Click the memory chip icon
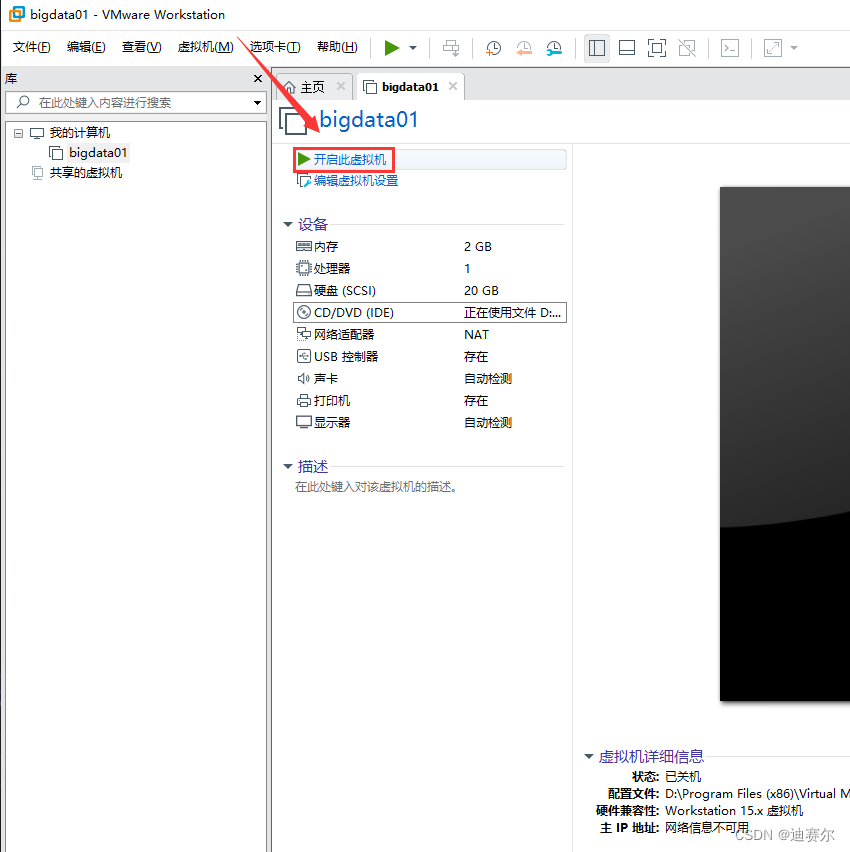Screen dimensions: 850x852 point(303,247)
